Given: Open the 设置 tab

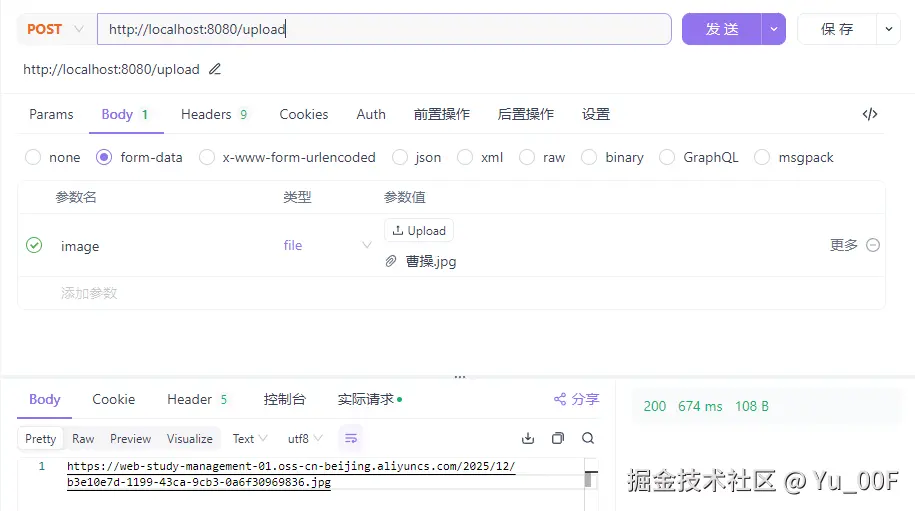Looking at the screenshot, I should click(596, 114).
